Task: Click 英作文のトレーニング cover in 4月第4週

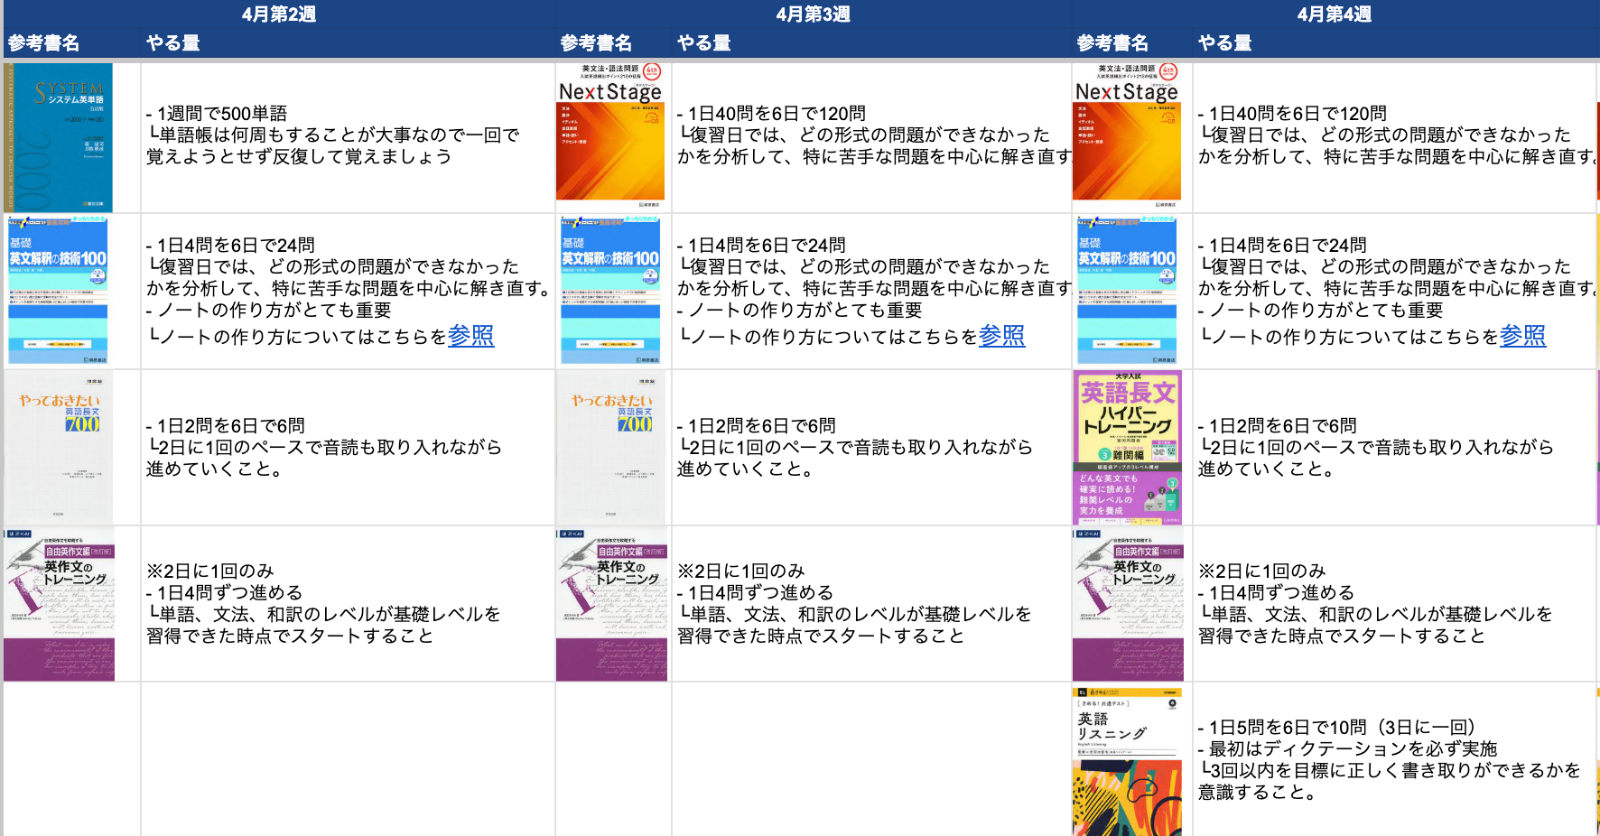Action: point(1127,604)
